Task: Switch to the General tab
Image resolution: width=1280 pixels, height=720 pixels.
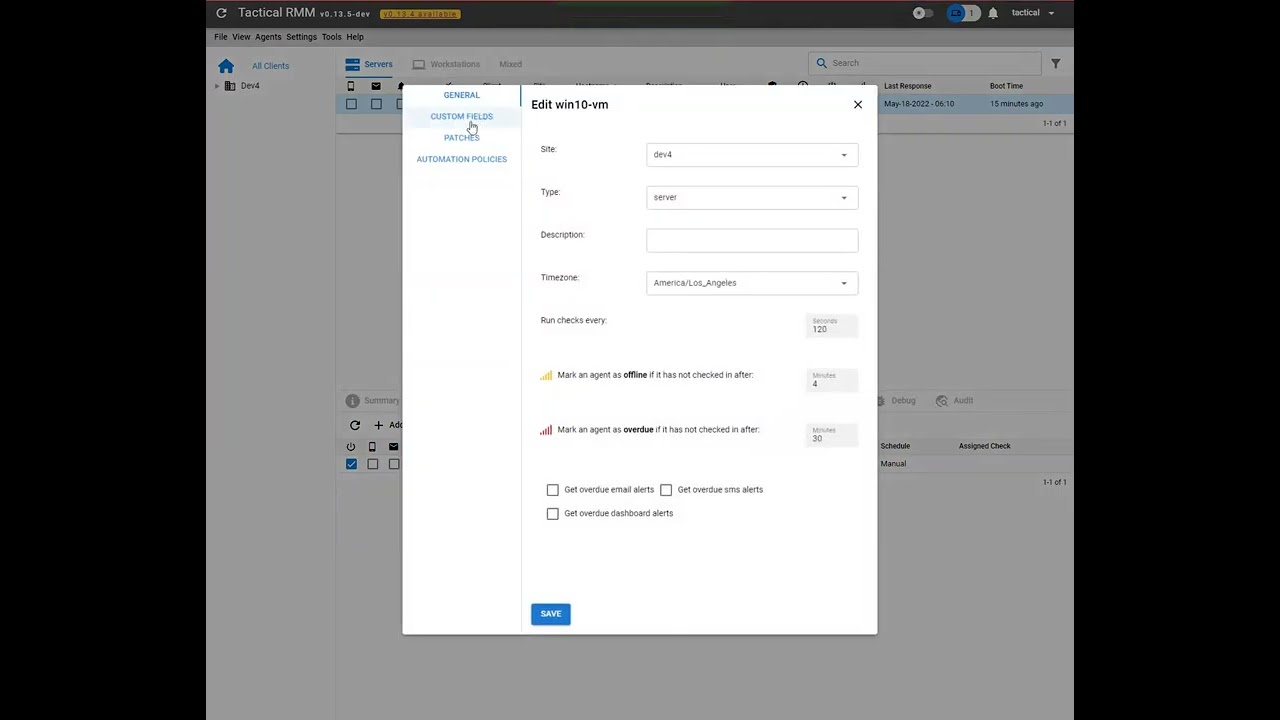Action: [x=462, y=95]
